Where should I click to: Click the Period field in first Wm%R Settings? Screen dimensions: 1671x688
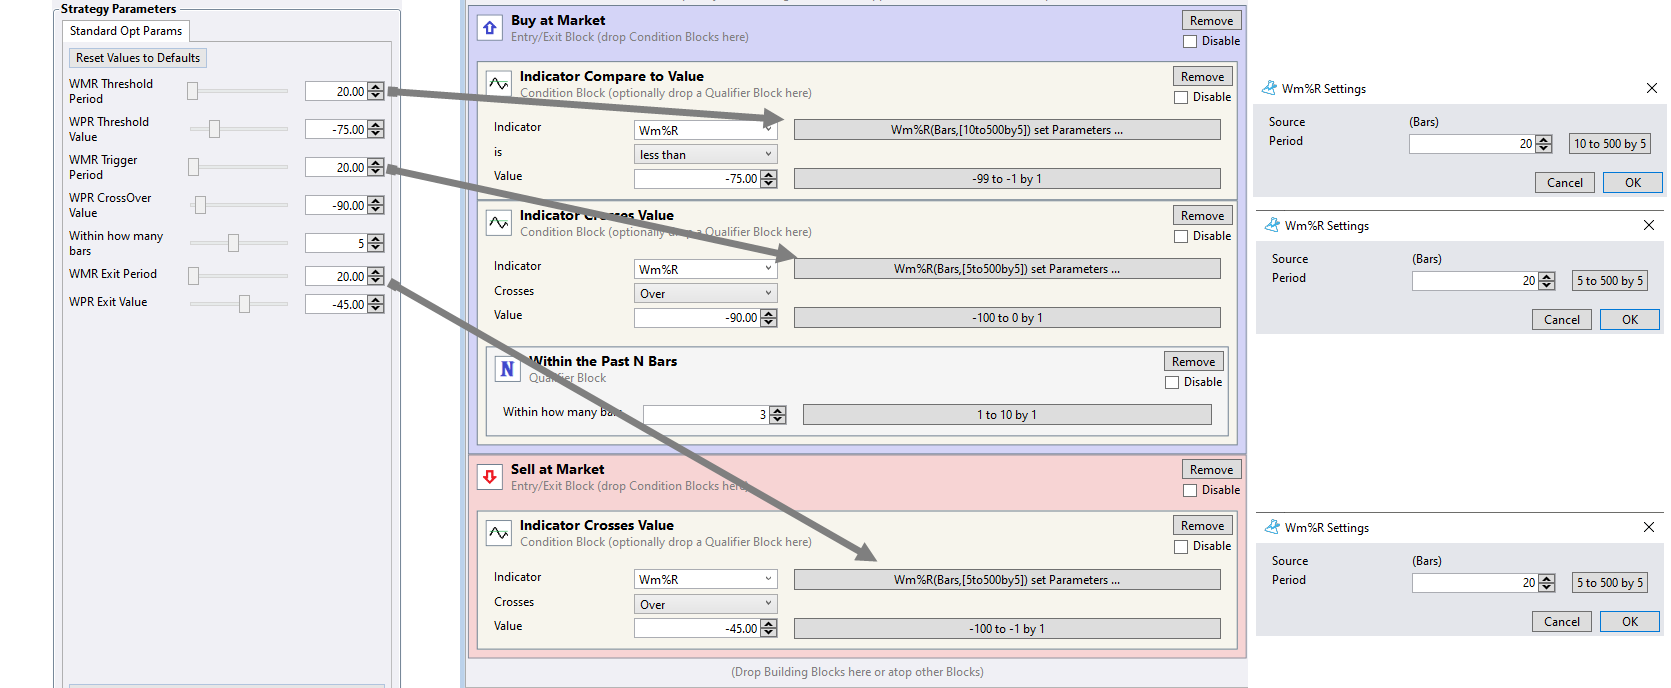[x=1472, y=144]
